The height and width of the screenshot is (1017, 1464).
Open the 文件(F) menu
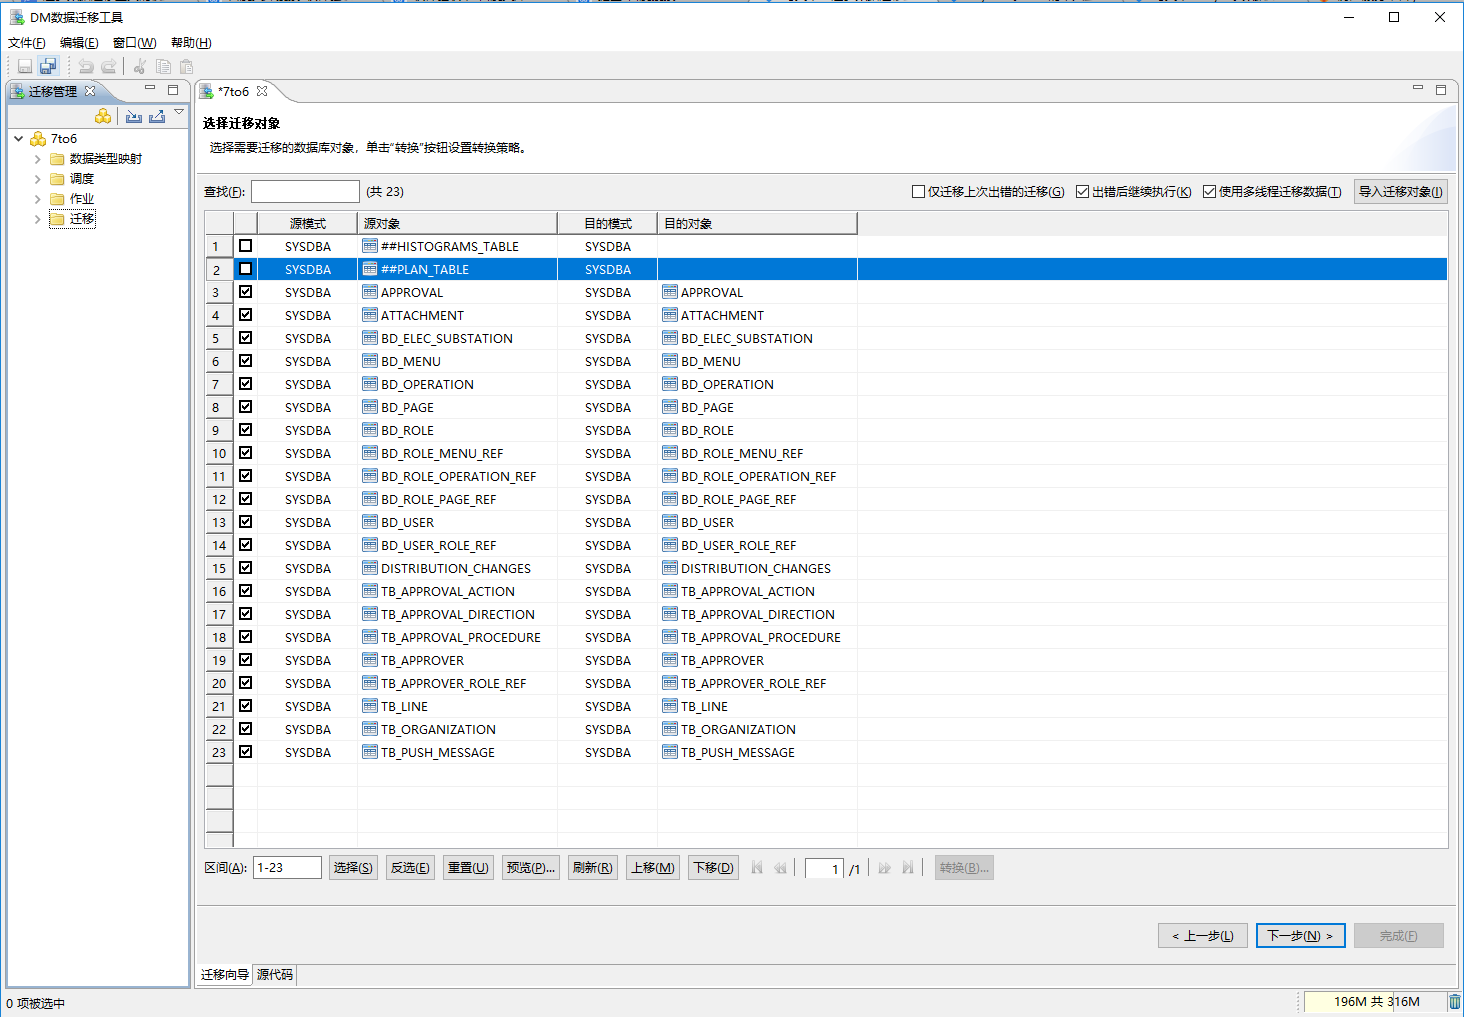pyautogui.click(x=27, y=43)
